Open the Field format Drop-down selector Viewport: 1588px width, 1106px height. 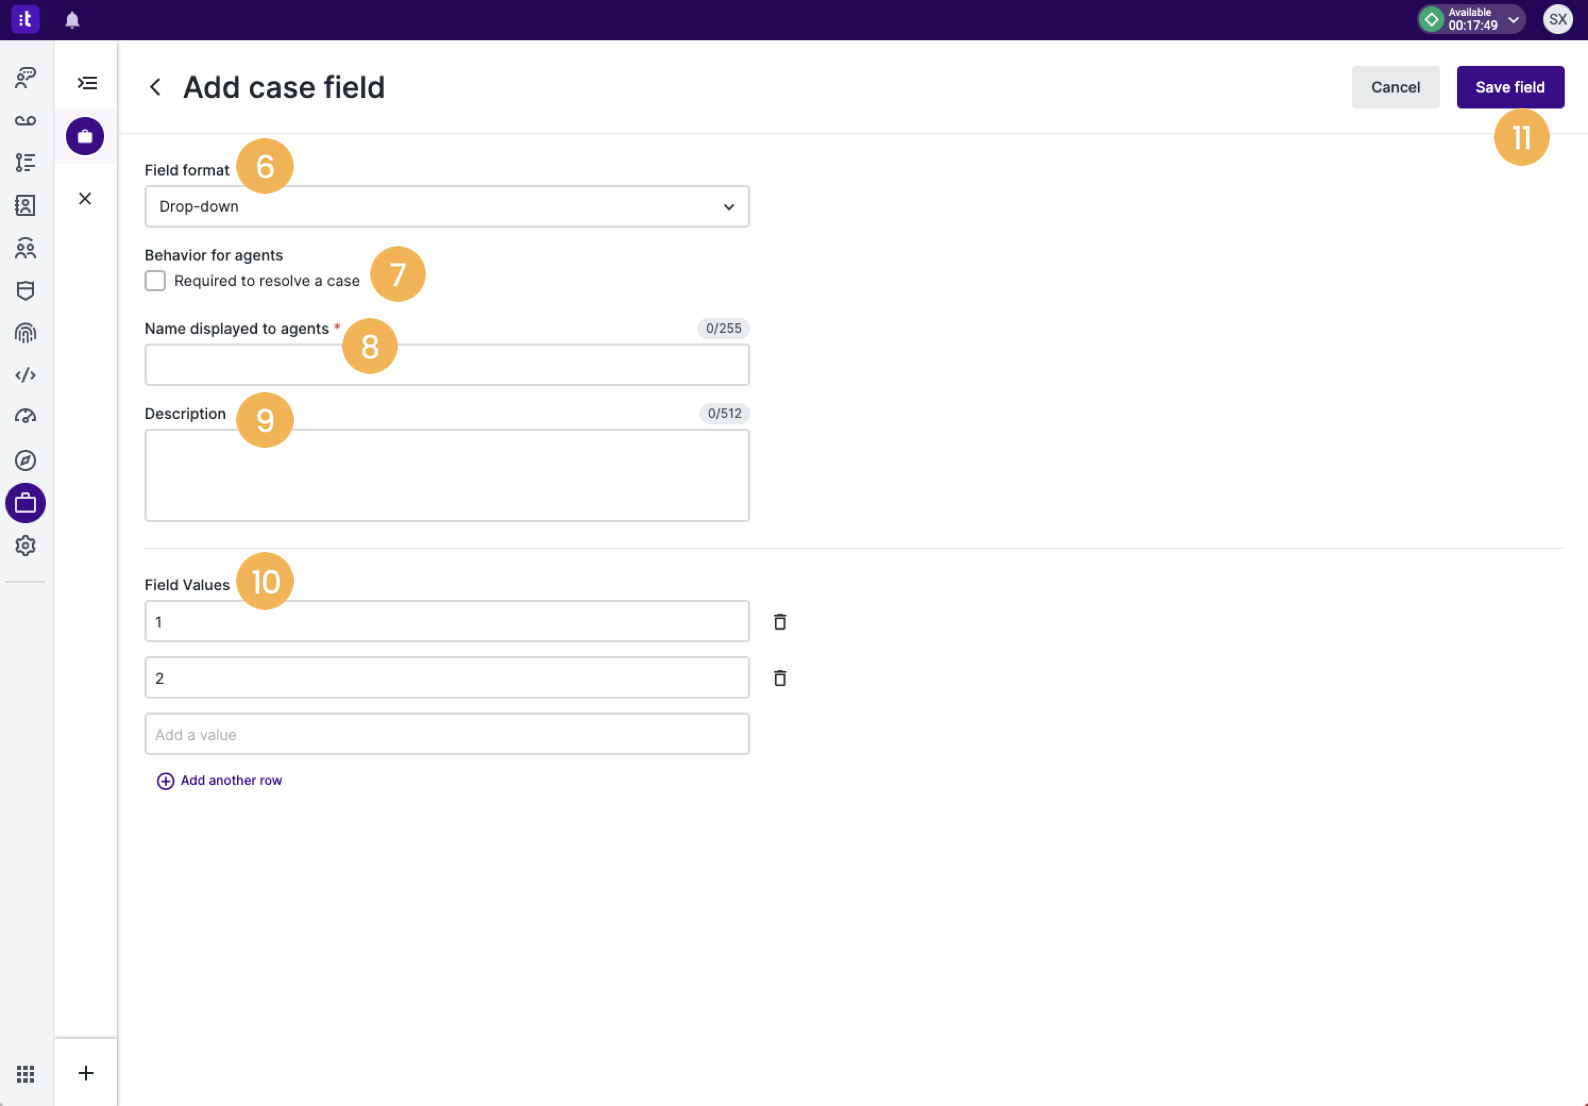447,206
